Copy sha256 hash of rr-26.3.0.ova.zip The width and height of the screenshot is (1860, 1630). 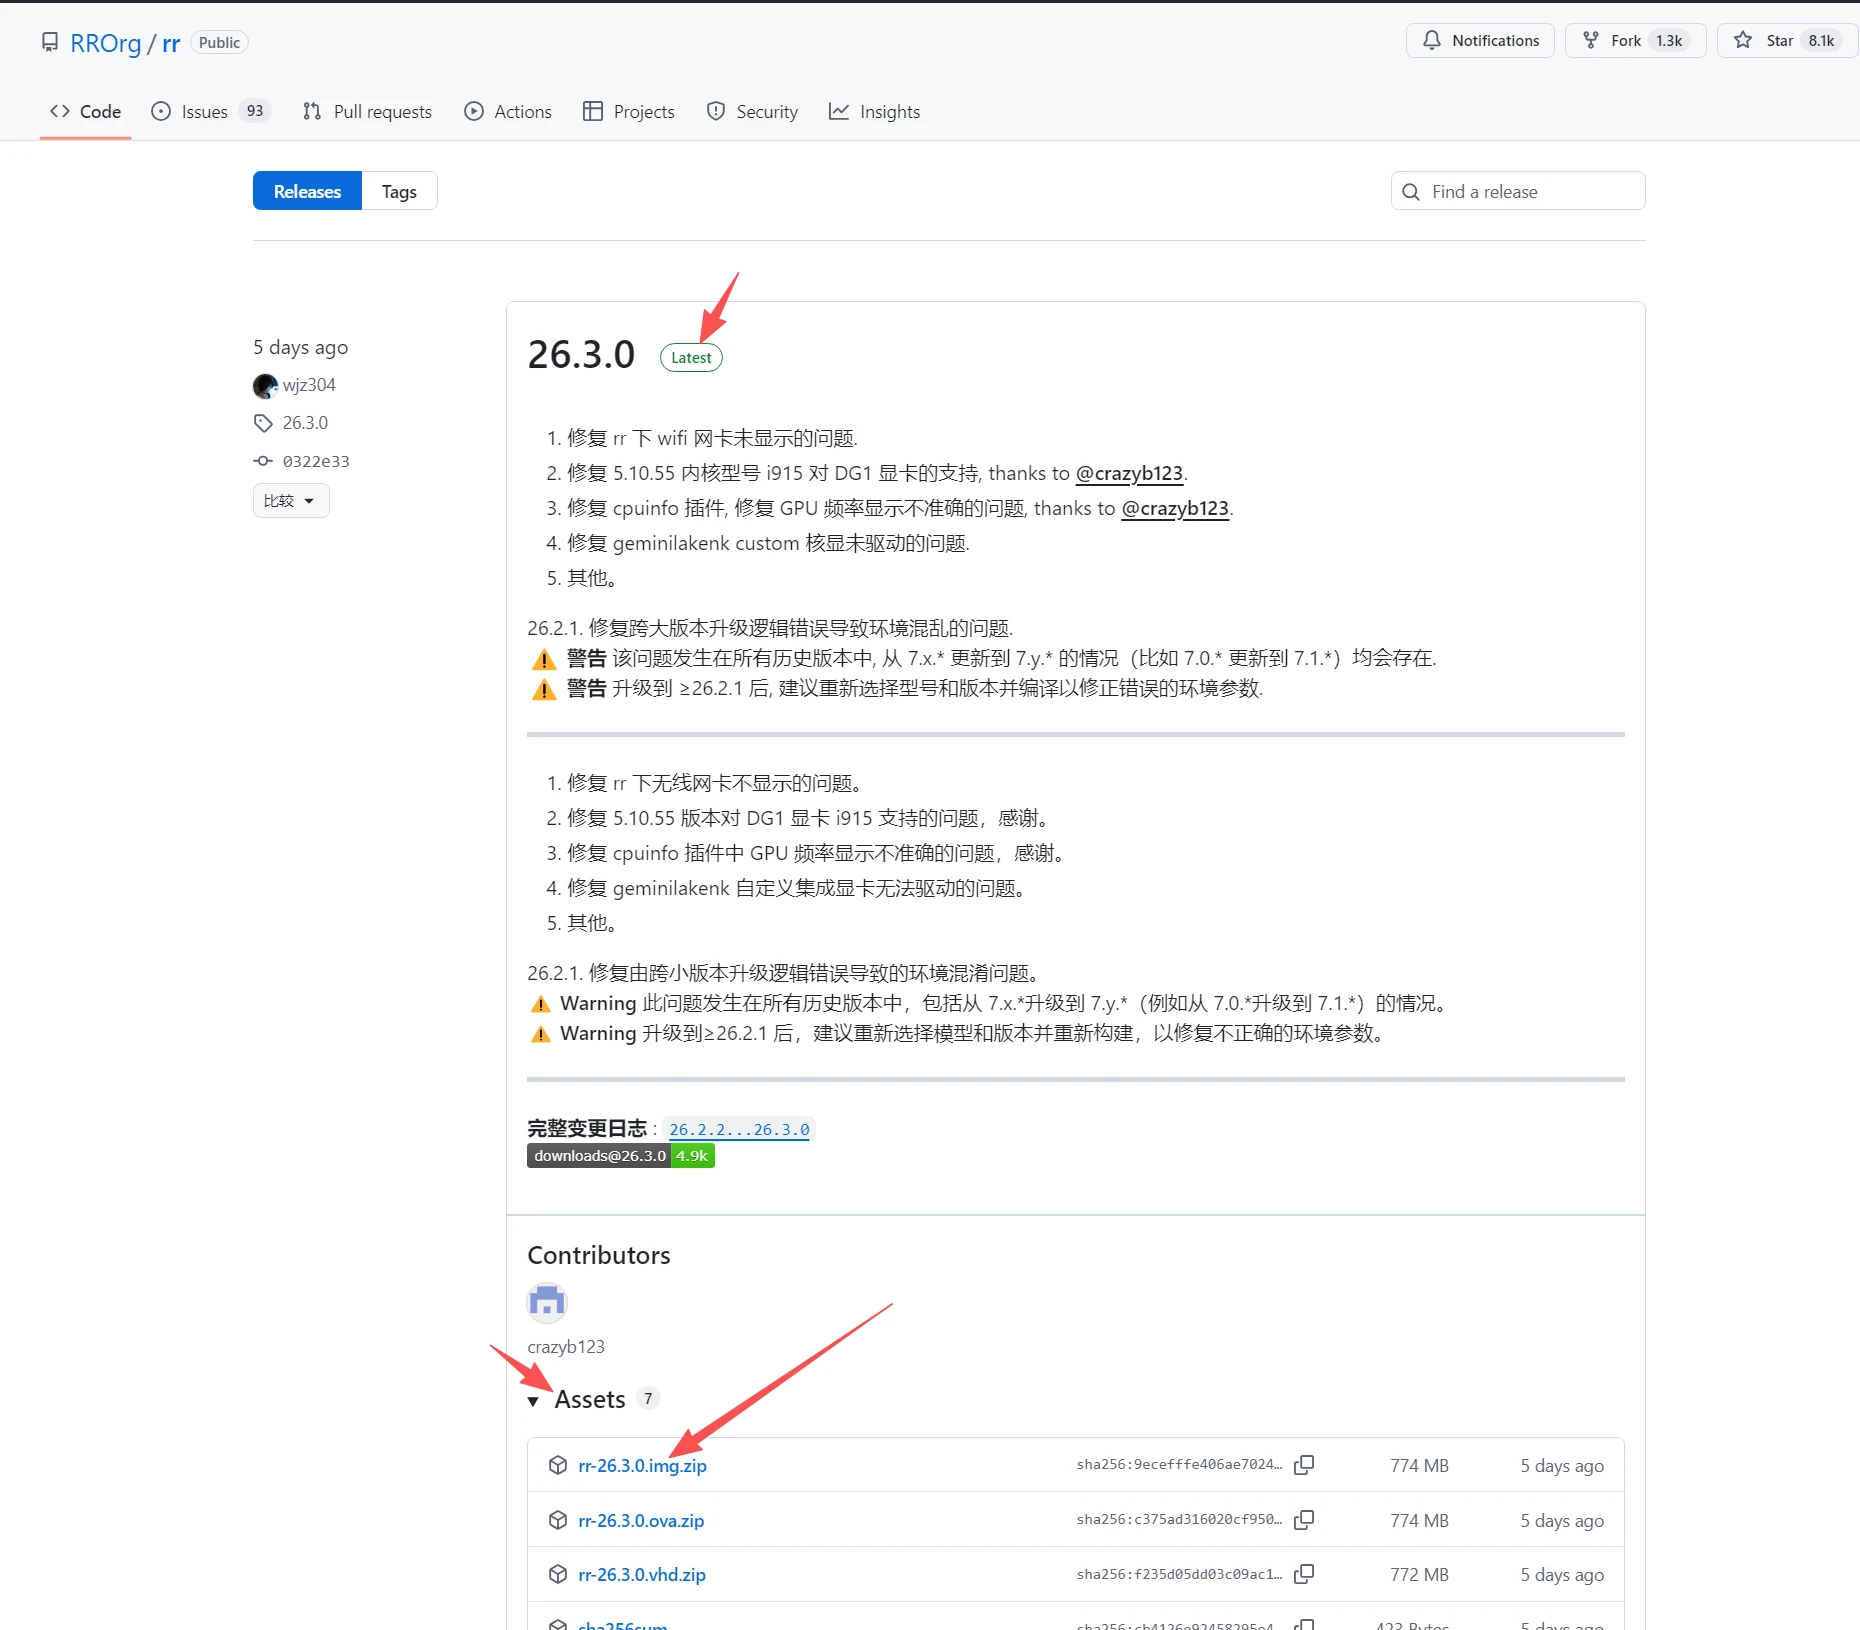(1303, 1520)
